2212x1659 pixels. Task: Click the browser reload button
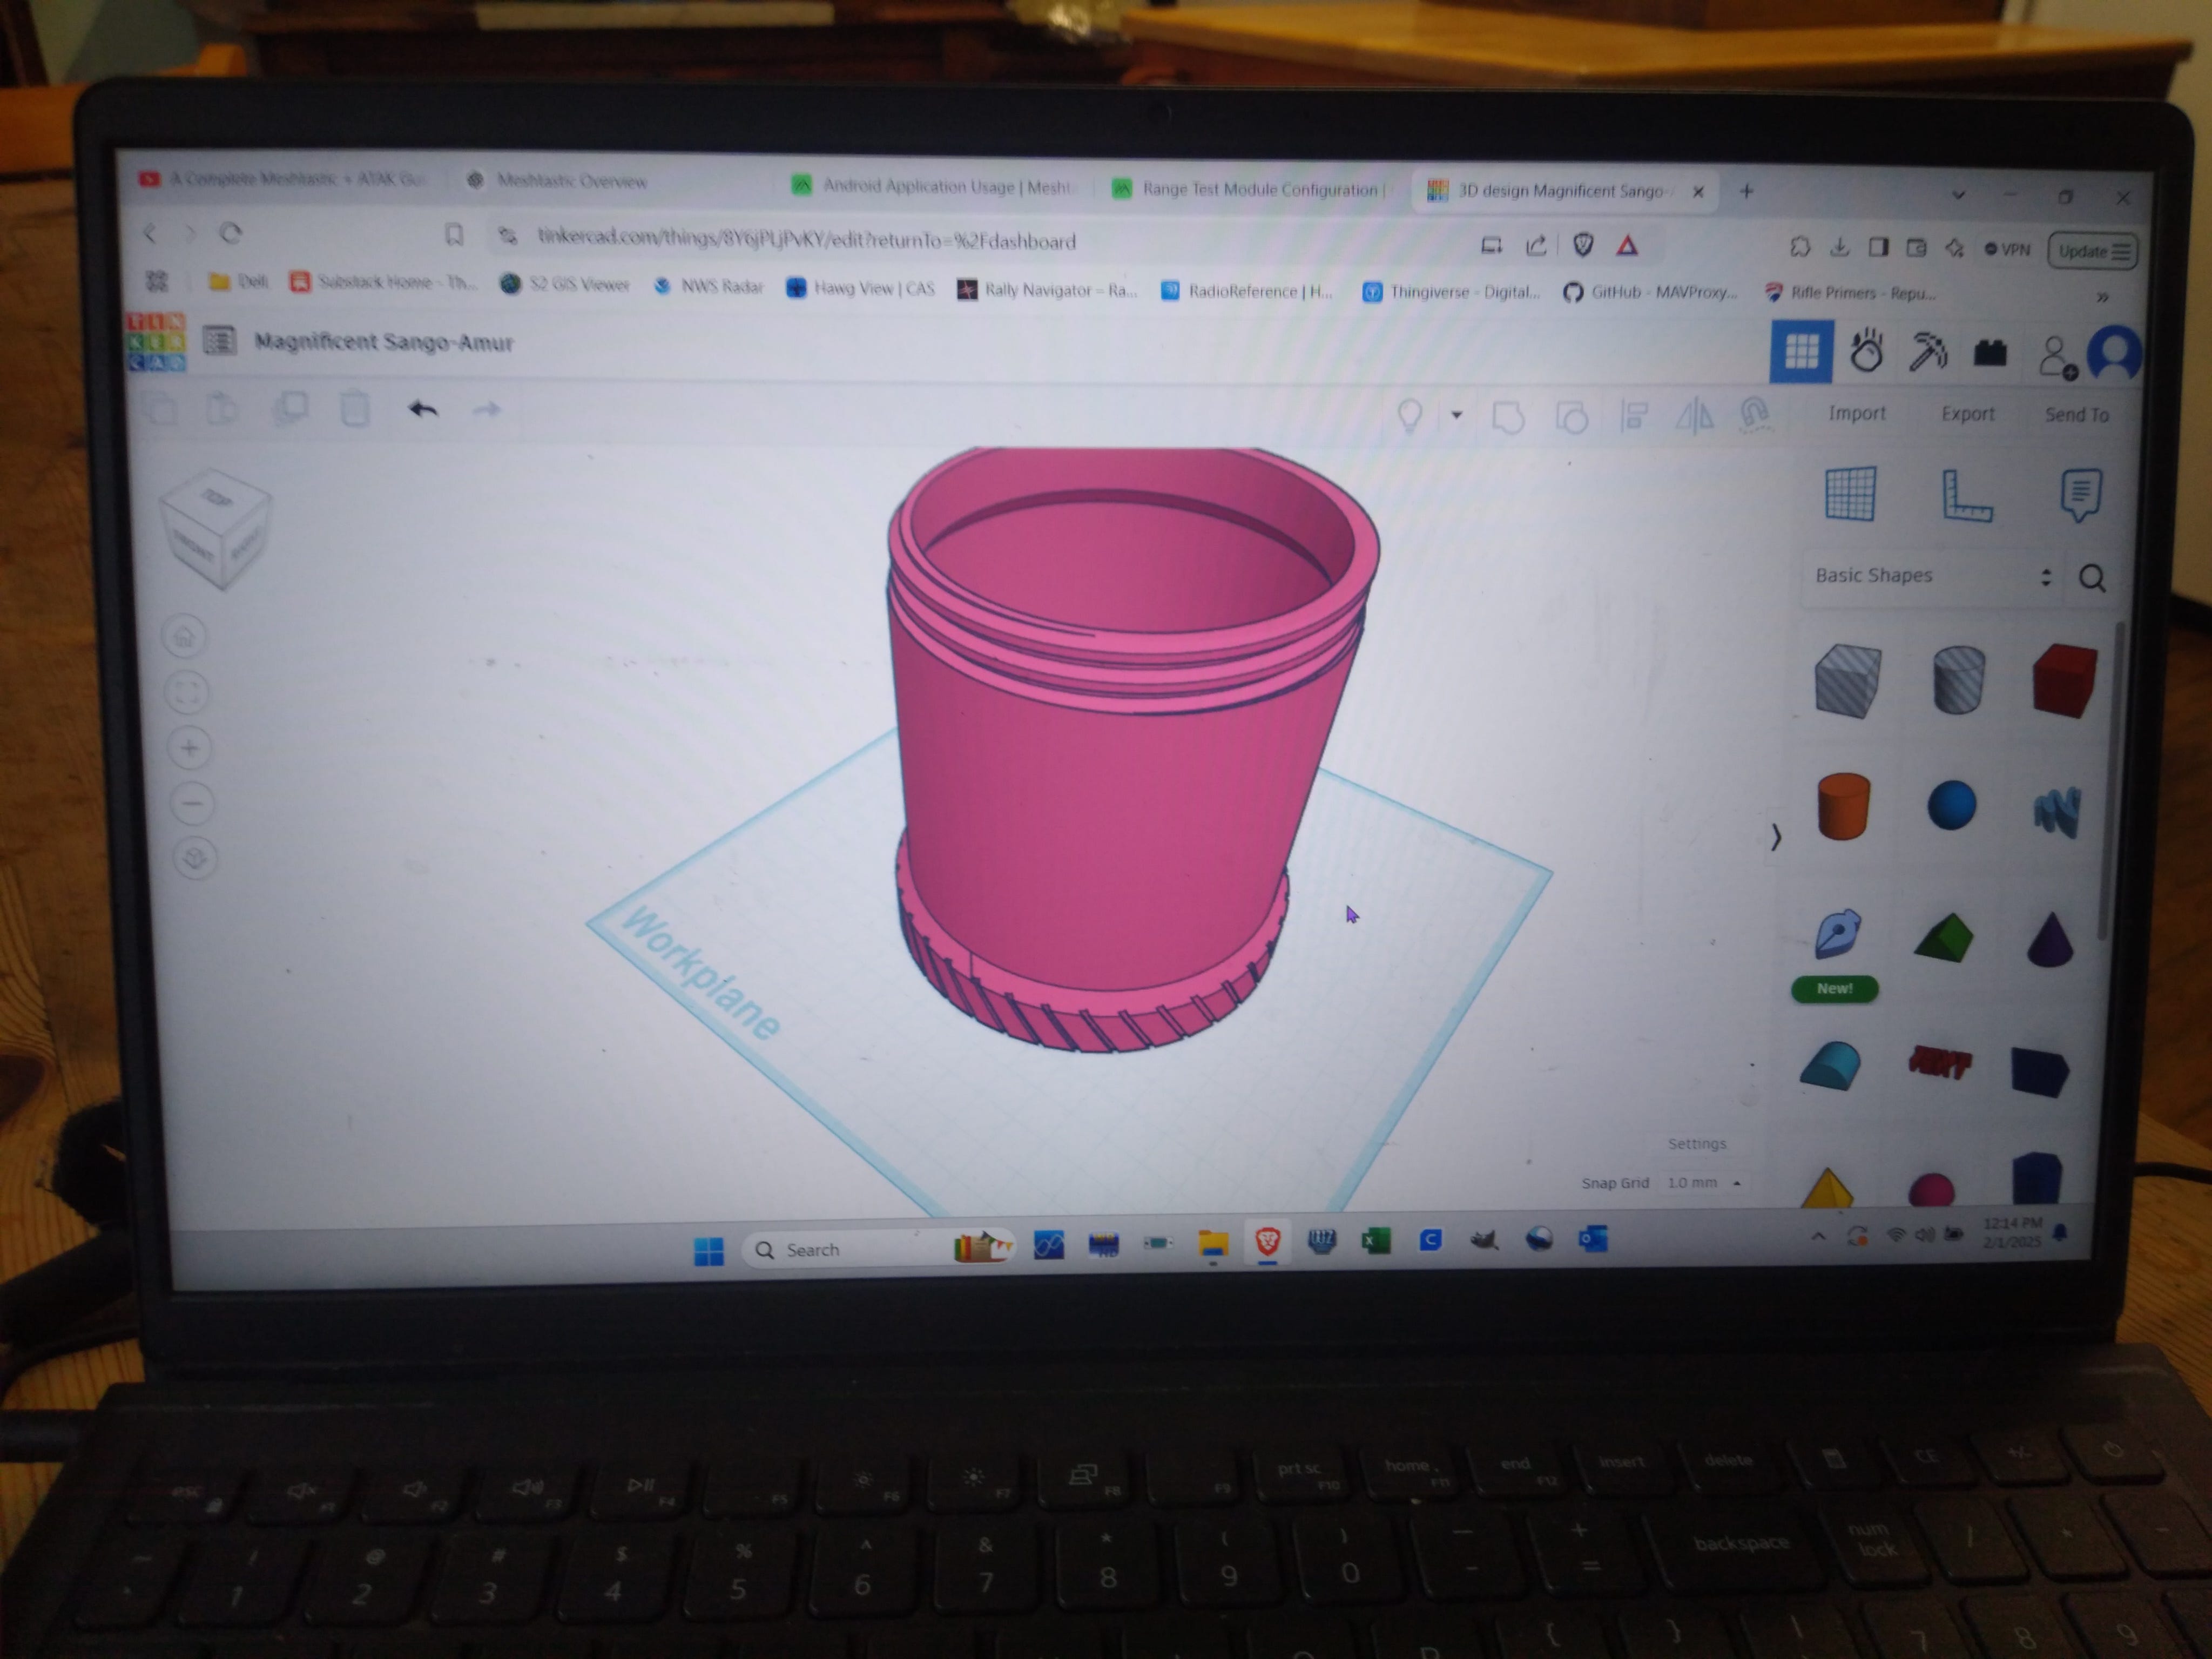[231, 233]
